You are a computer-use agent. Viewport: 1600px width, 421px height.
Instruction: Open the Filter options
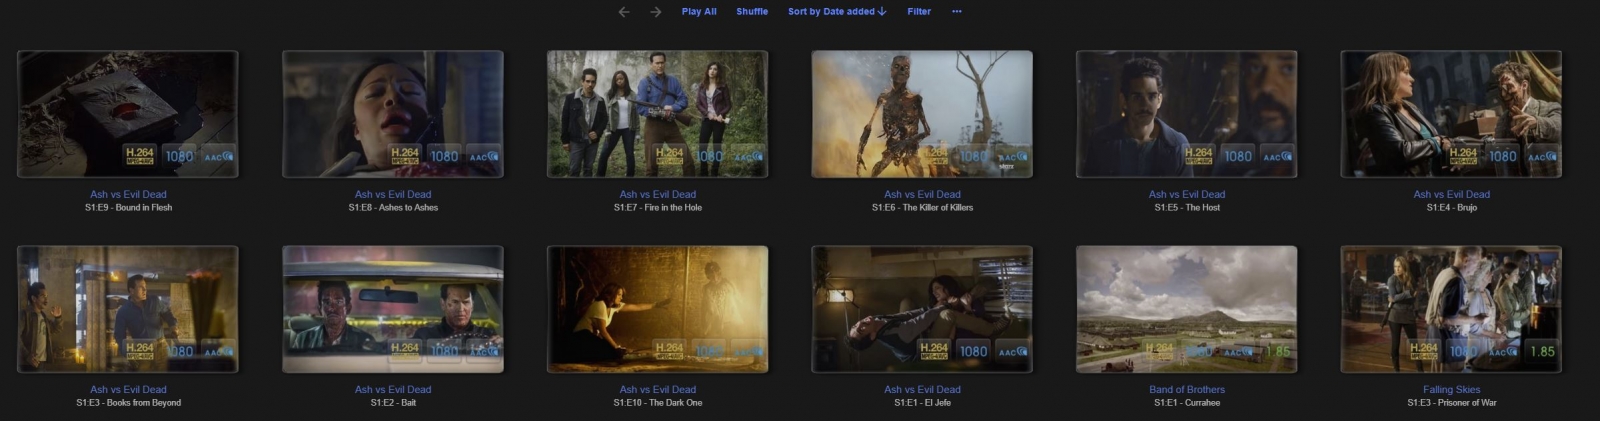coord(919,12)
